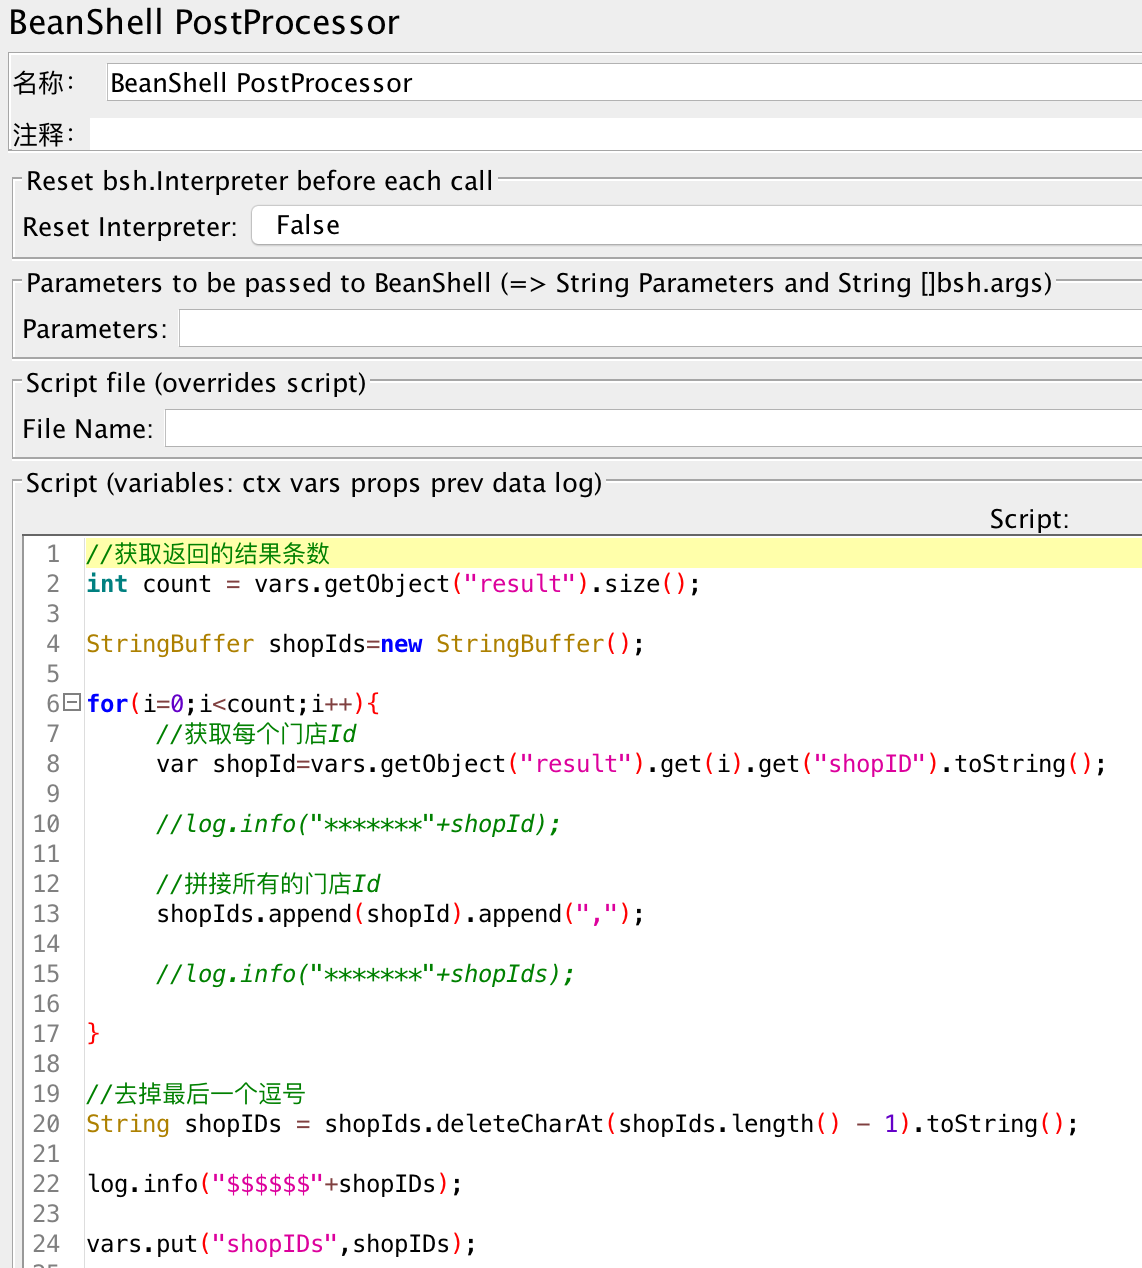Click line 22 log.info "$$$$$$" statement
Viewport: 1142px width, 1268px height.
click(x=275, y=1184)
